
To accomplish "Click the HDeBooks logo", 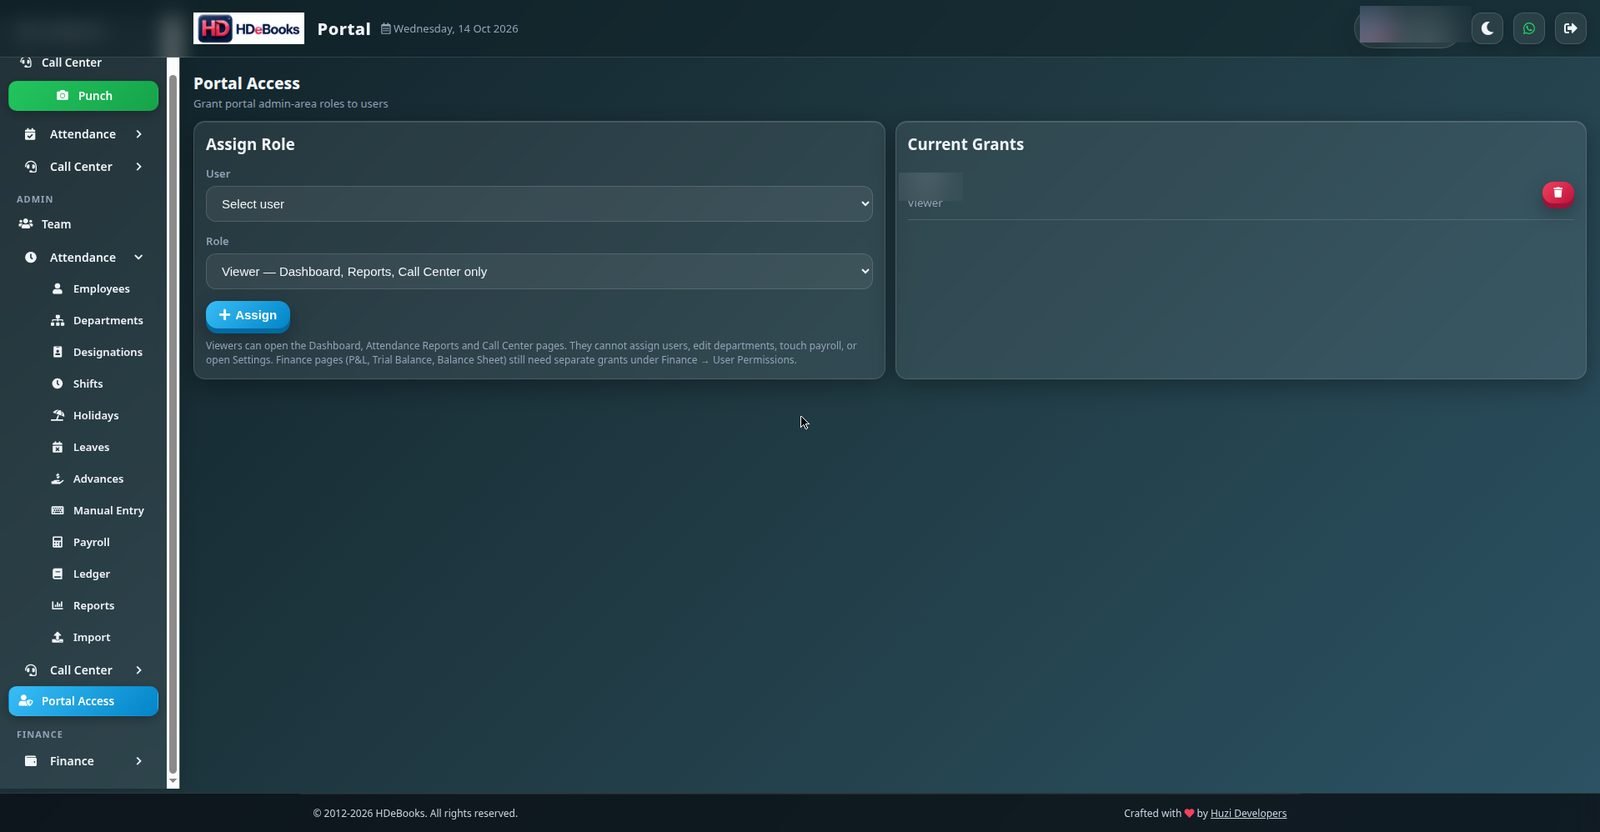I will [248, 28].
